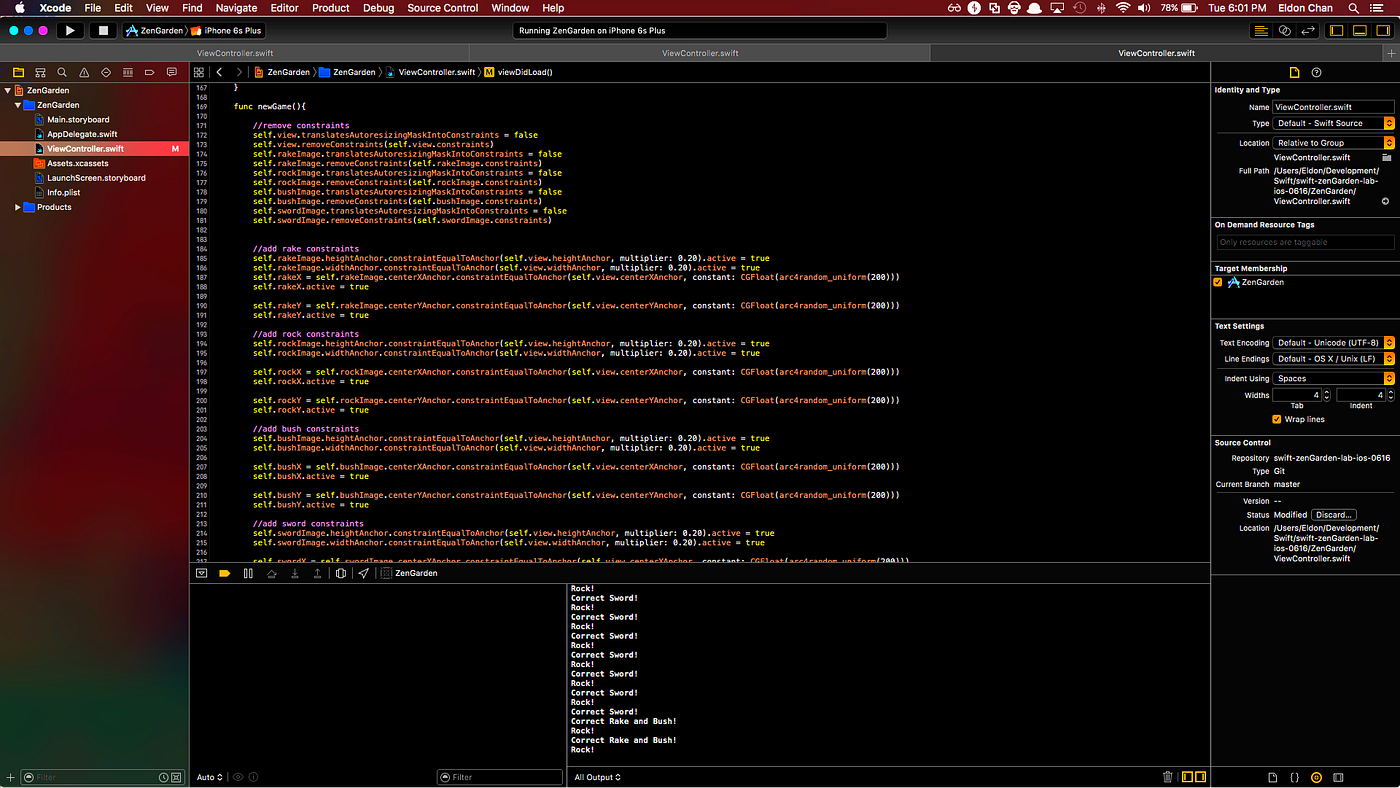Toggle ZenGarden target membership checkbox
This screenshot has height=788, width=1400.
point(1217,281)
